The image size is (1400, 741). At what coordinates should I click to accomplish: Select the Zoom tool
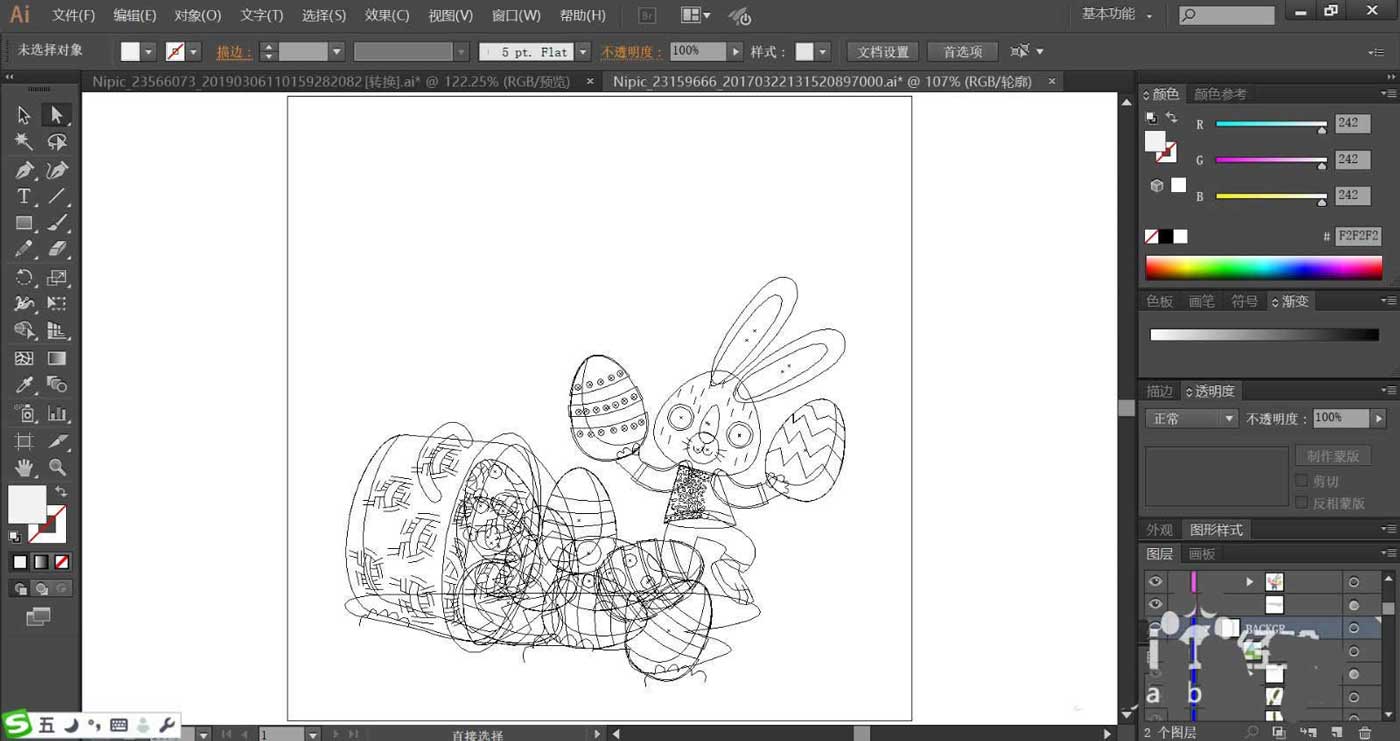click(57, 467)
